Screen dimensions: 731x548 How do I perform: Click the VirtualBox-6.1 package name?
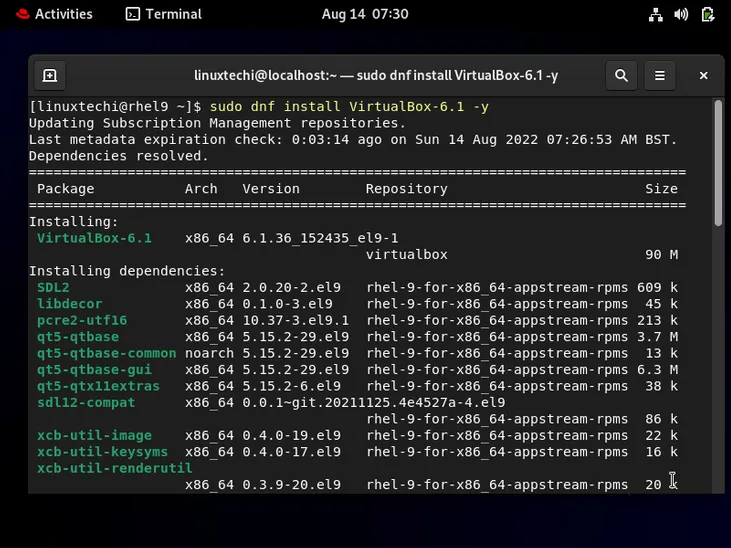coord(94,238)
